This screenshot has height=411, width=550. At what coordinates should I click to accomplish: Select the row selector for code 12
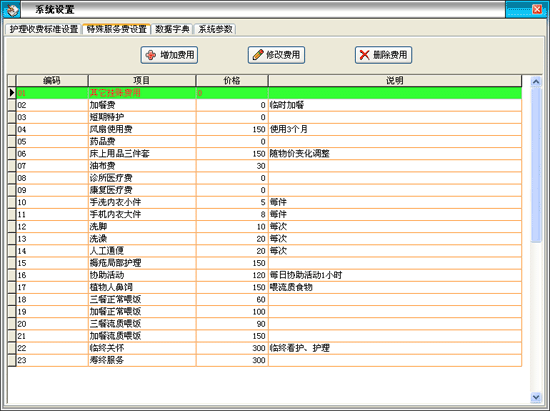(x=12, y=227)
